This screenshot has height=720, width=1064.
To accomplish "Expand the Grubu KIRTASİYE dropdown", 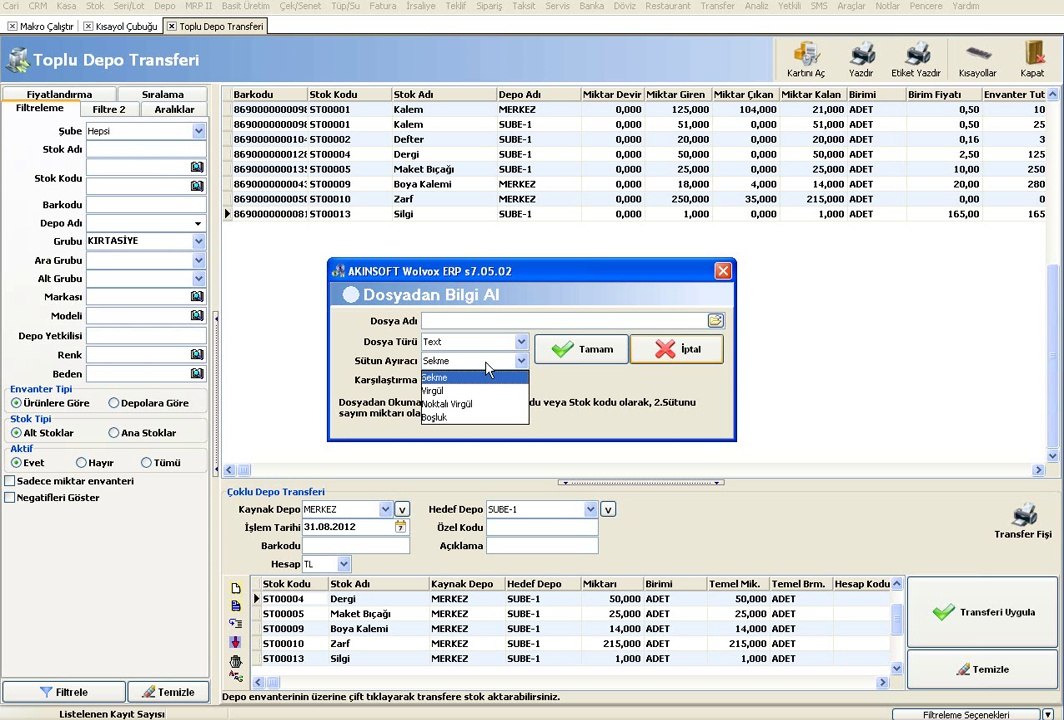I will pos(198,241).
